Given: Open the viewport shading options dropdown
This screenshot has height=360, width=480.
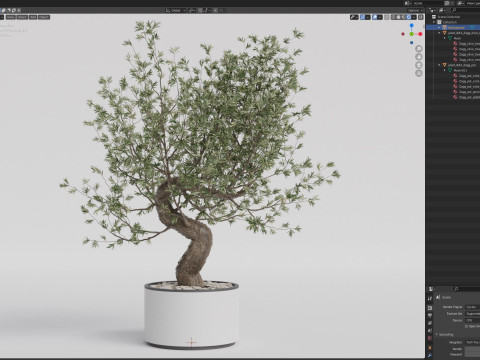Looking at the screenshot, I should point(414,17).
